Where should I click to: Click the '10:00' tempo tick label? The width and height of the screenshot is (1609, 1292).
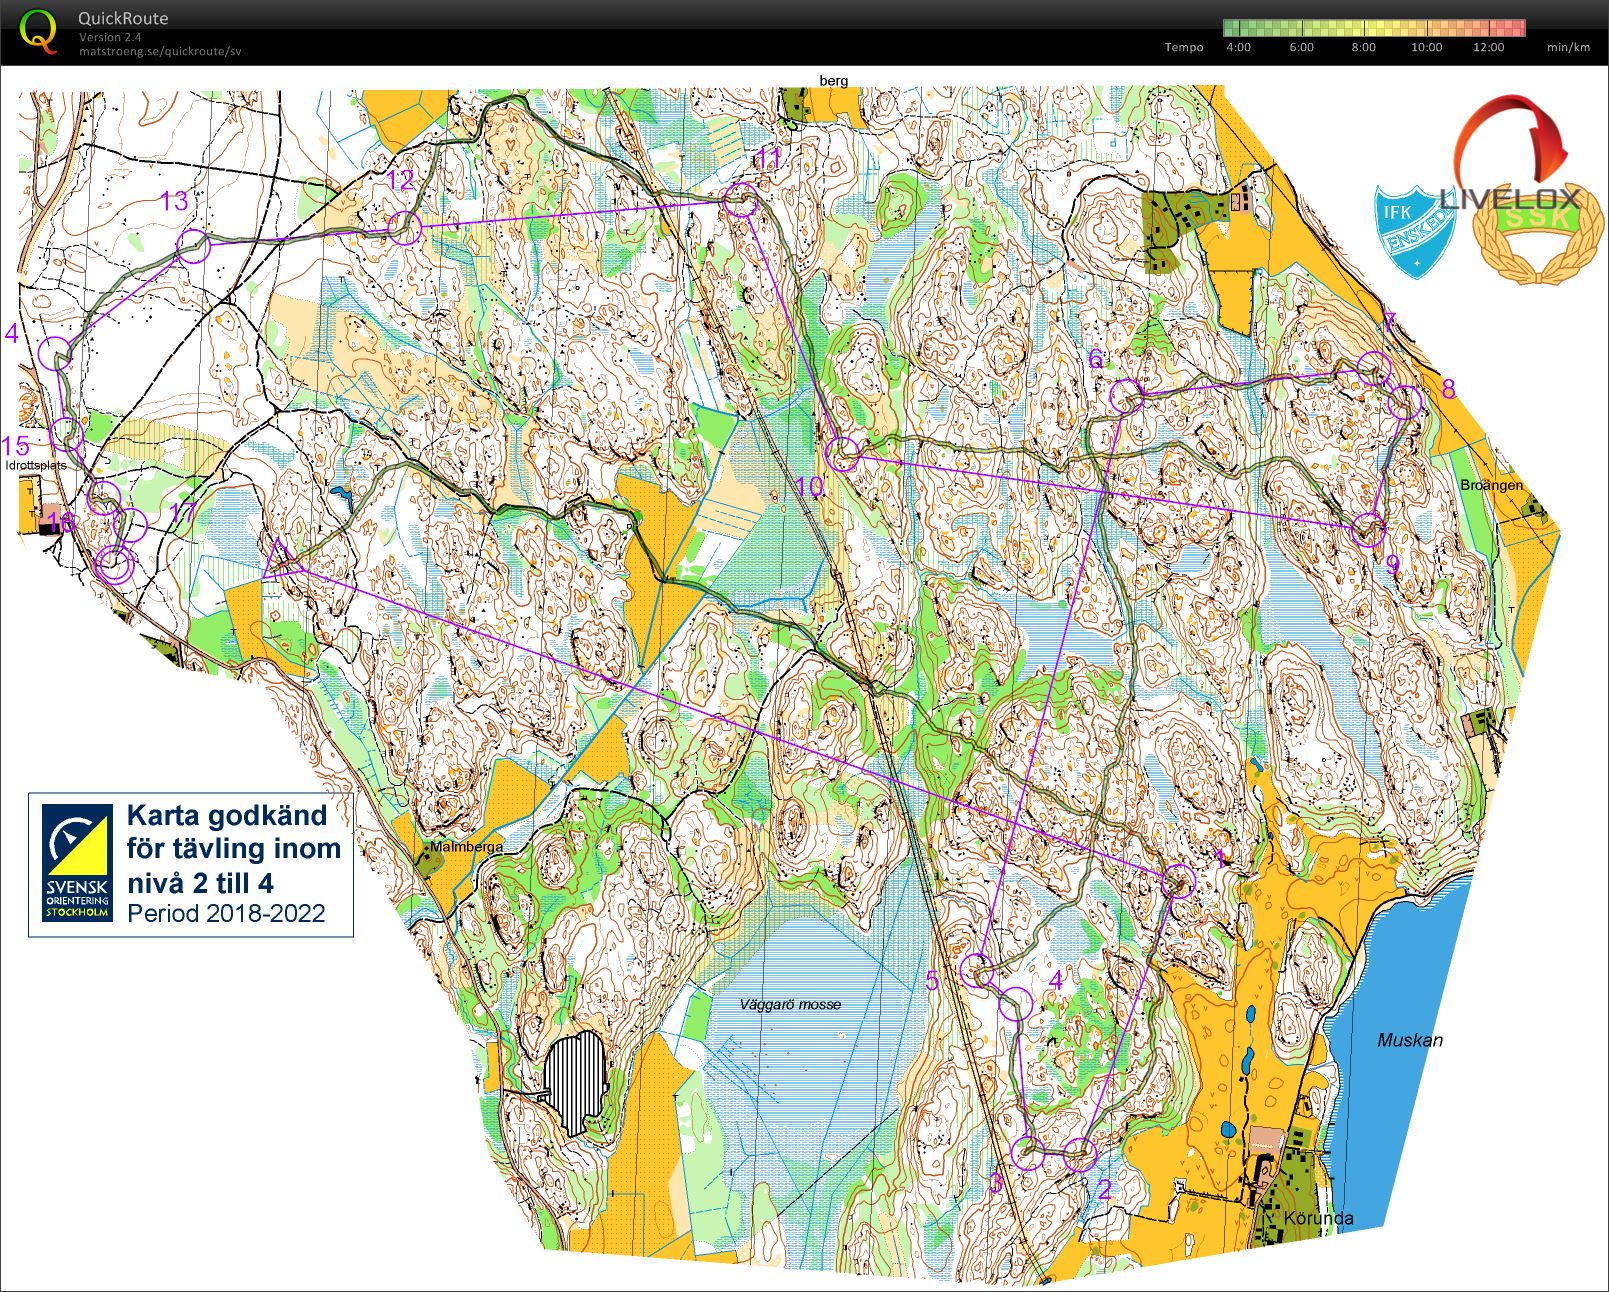tap(1426, 47)
